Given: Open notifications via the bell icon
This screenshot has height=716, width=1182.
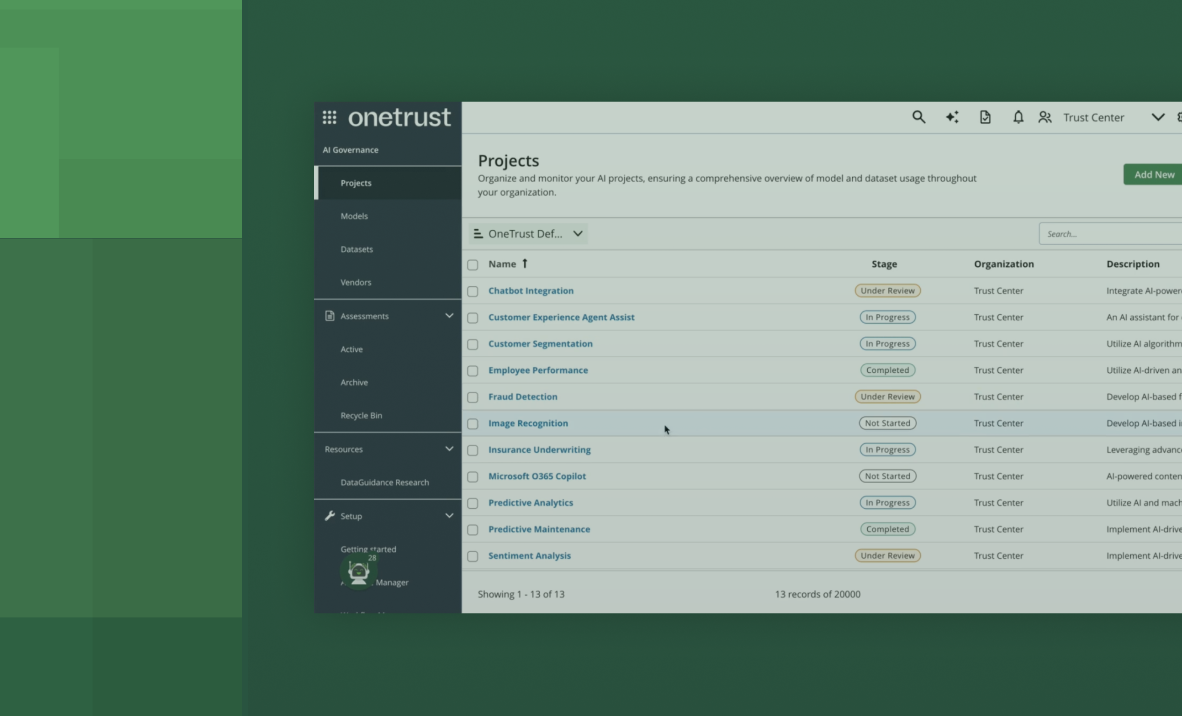Looking at the screenshot, I should coord(1018,117).
